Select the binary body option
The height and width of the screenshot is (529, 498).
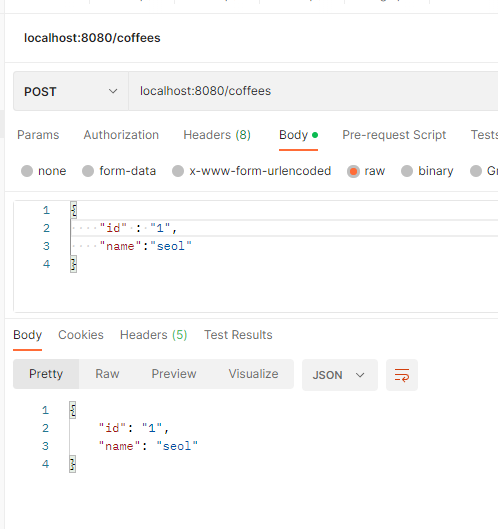click(427, 171)
